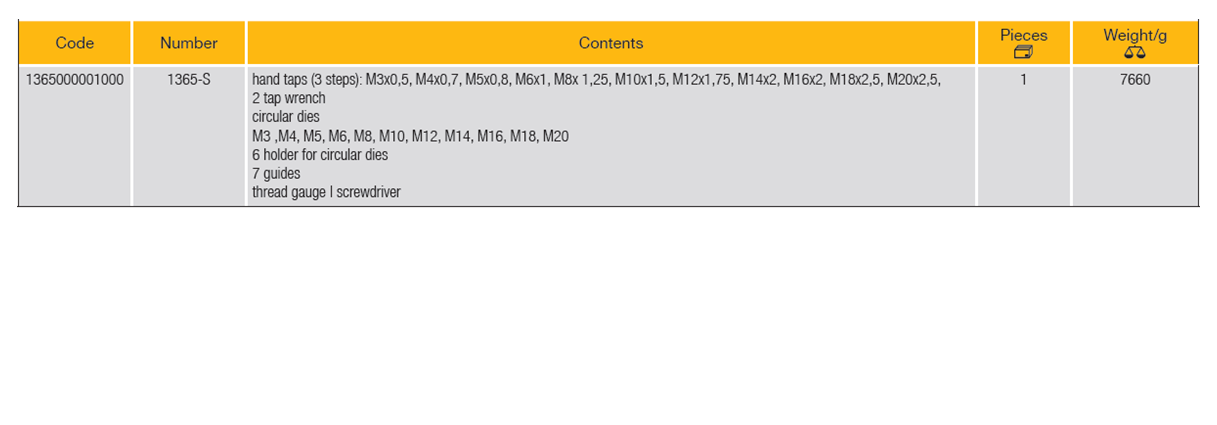Viewport: 1217px width, 425px height.
Task: Click the Contents column header
Action: (x=611, y=43)
